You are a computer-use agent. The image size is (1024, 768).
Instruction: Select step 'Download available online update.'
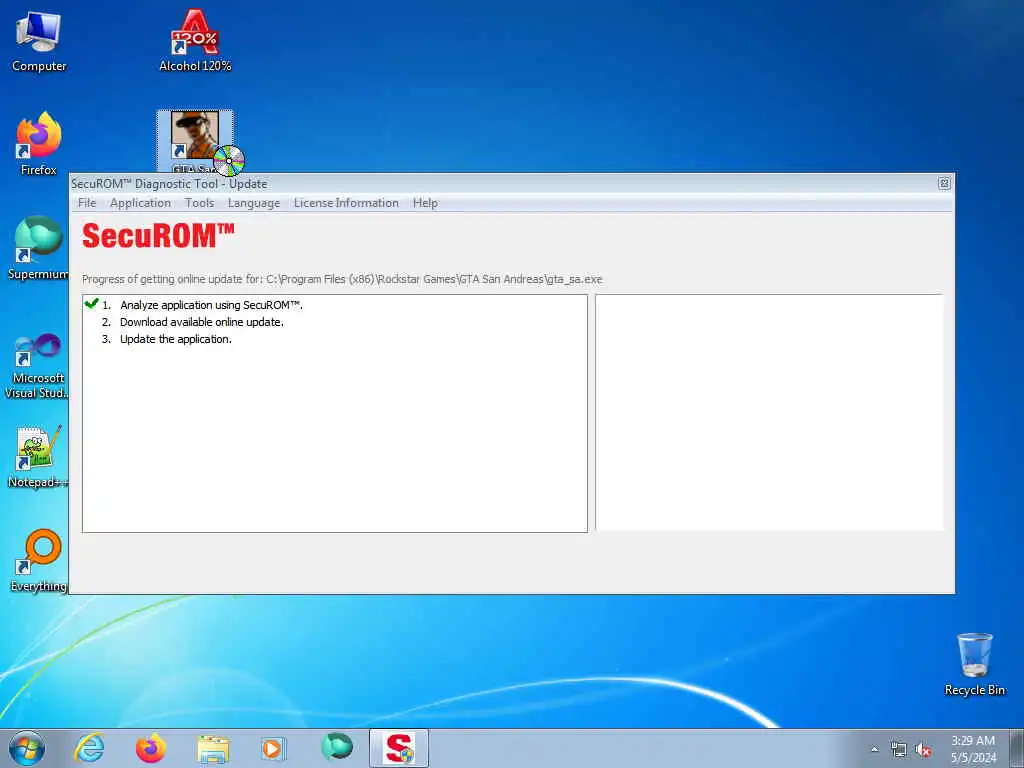(202, 322)
